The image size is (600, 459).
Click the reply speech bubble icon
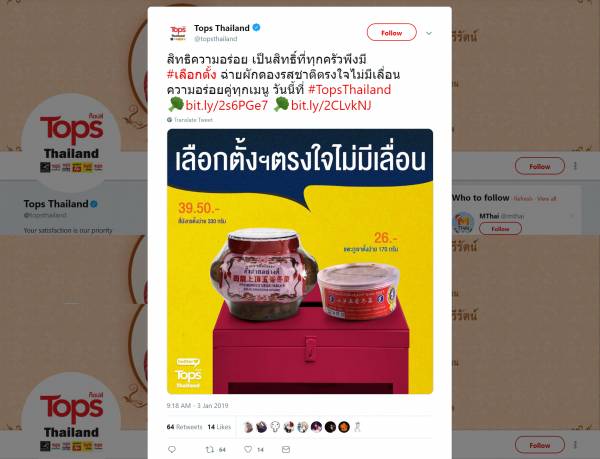point(172,449)
